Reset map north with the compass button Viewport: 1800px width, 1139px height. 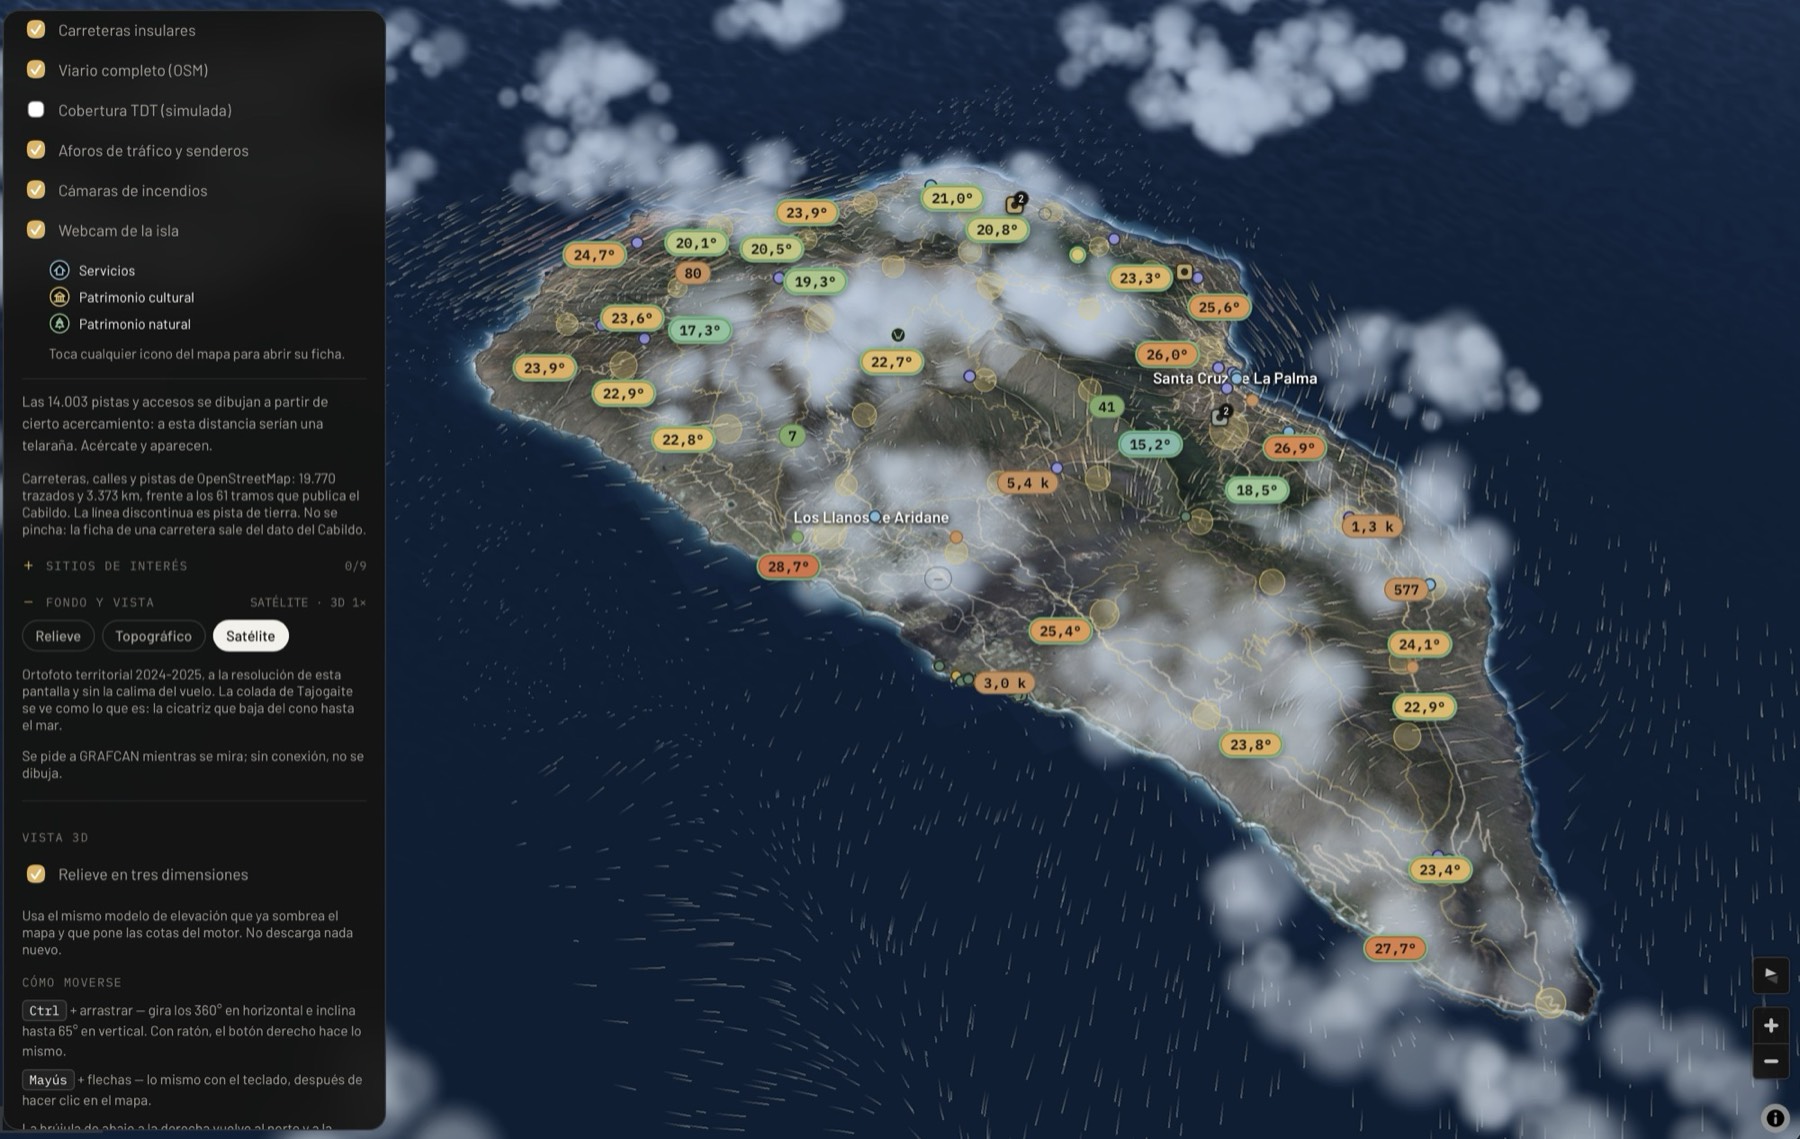(x=1770, y=975)
